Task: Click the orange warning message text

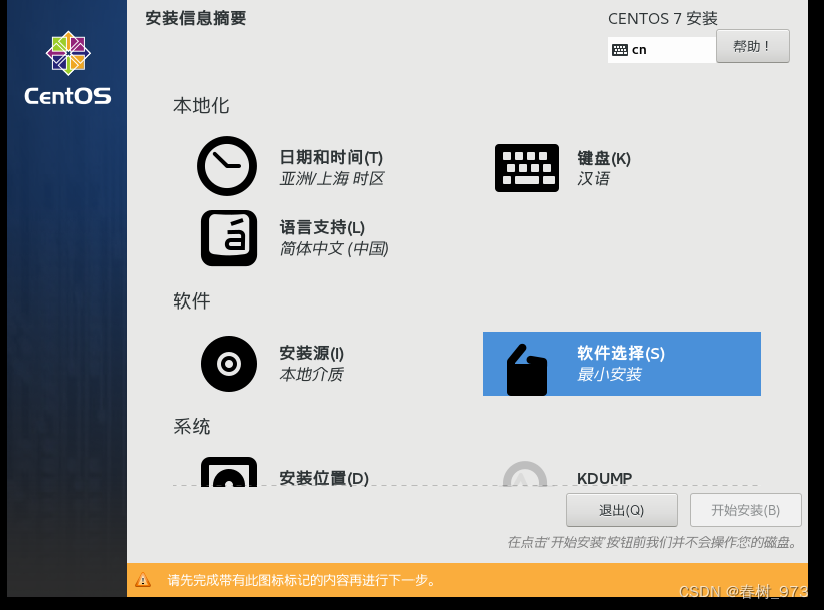Action: pyautogui.click(x=302, y=580)
